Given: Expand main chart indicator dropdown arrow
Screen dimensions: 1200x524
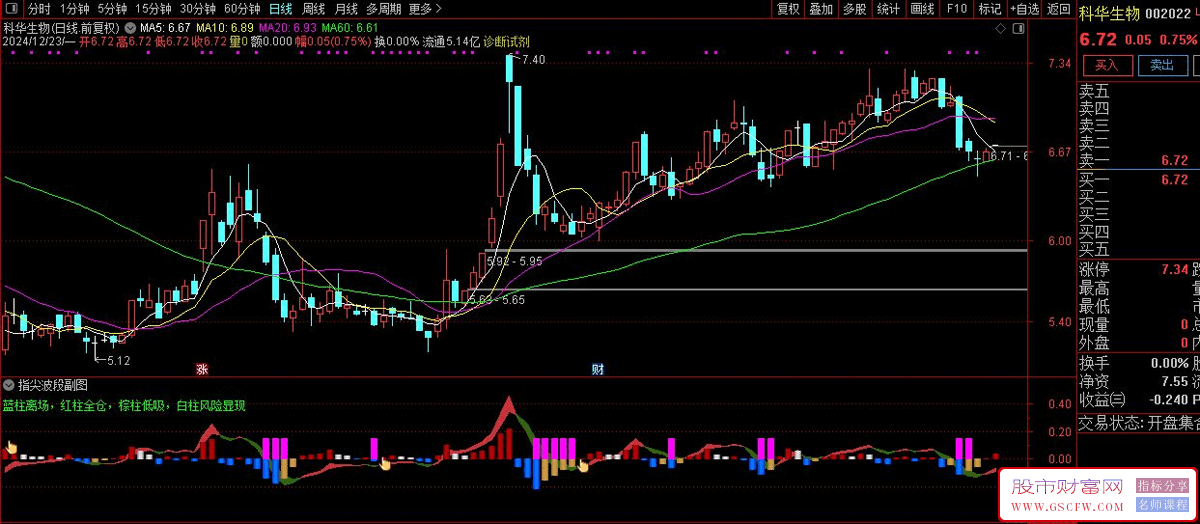Looking at the screenshot, I should click(131, 27).
